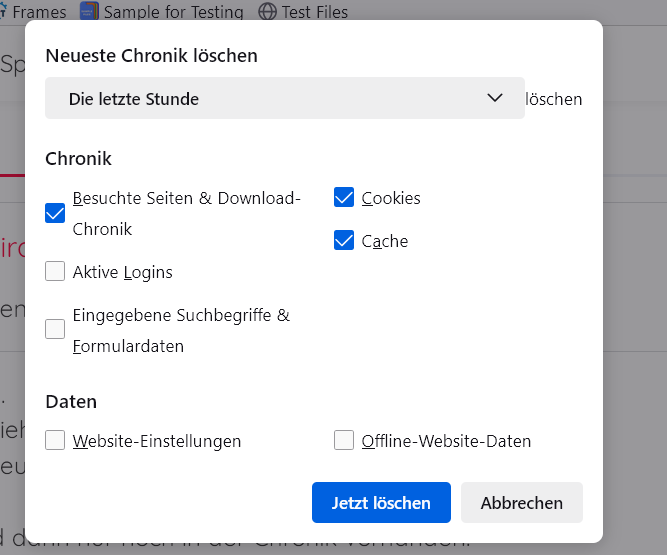Click the Cookies label text
The image size is (667, 555).
tap(391, 198)
